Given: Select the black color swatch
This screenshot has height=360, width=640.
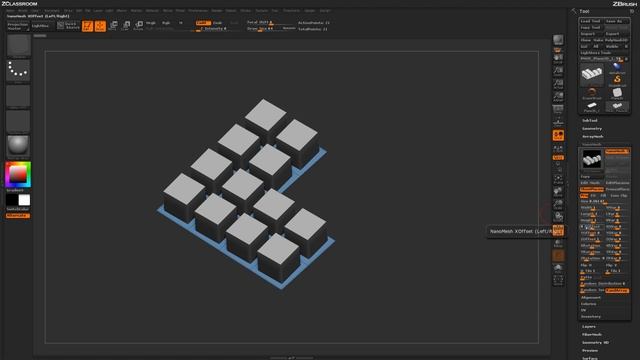Looking at the screenshot, I should tap(12, 200).
